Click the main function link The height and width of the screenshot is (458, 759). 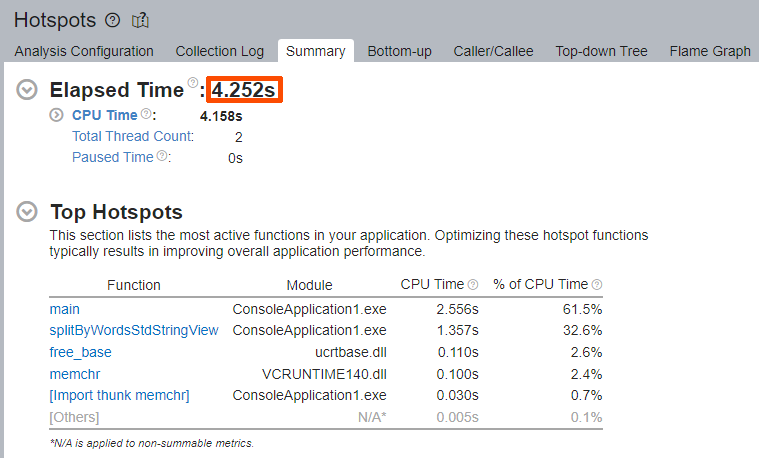point(64,309)
